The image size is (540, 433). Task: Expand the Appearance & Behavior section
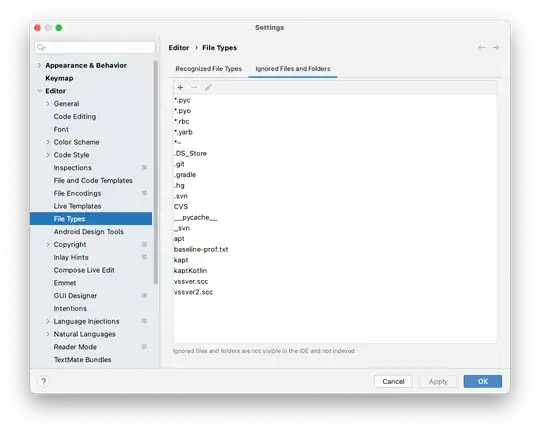pyautogui.click(x=39, y=65)
